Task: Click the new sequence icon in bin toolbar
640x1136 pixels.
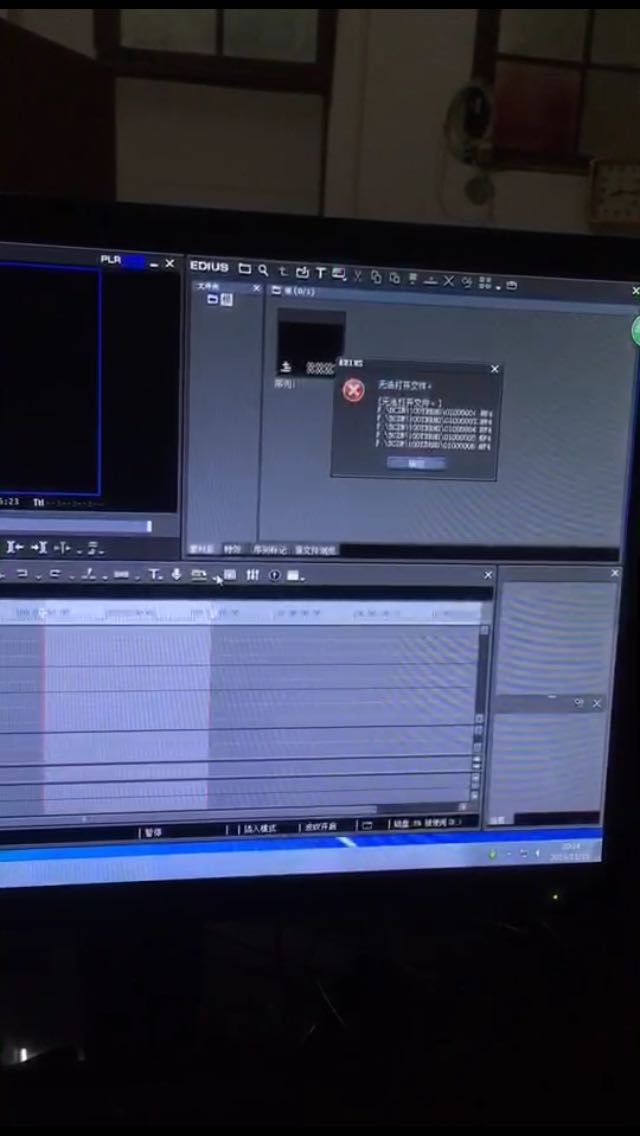Action: (339, 274)
